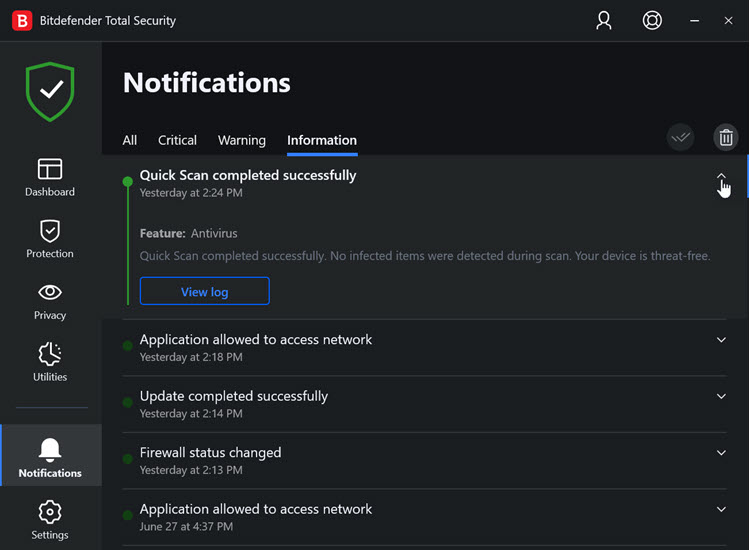This screenshot has height=550, width=750.
Task: Go to the Privacy eye section
Action: 50,301
